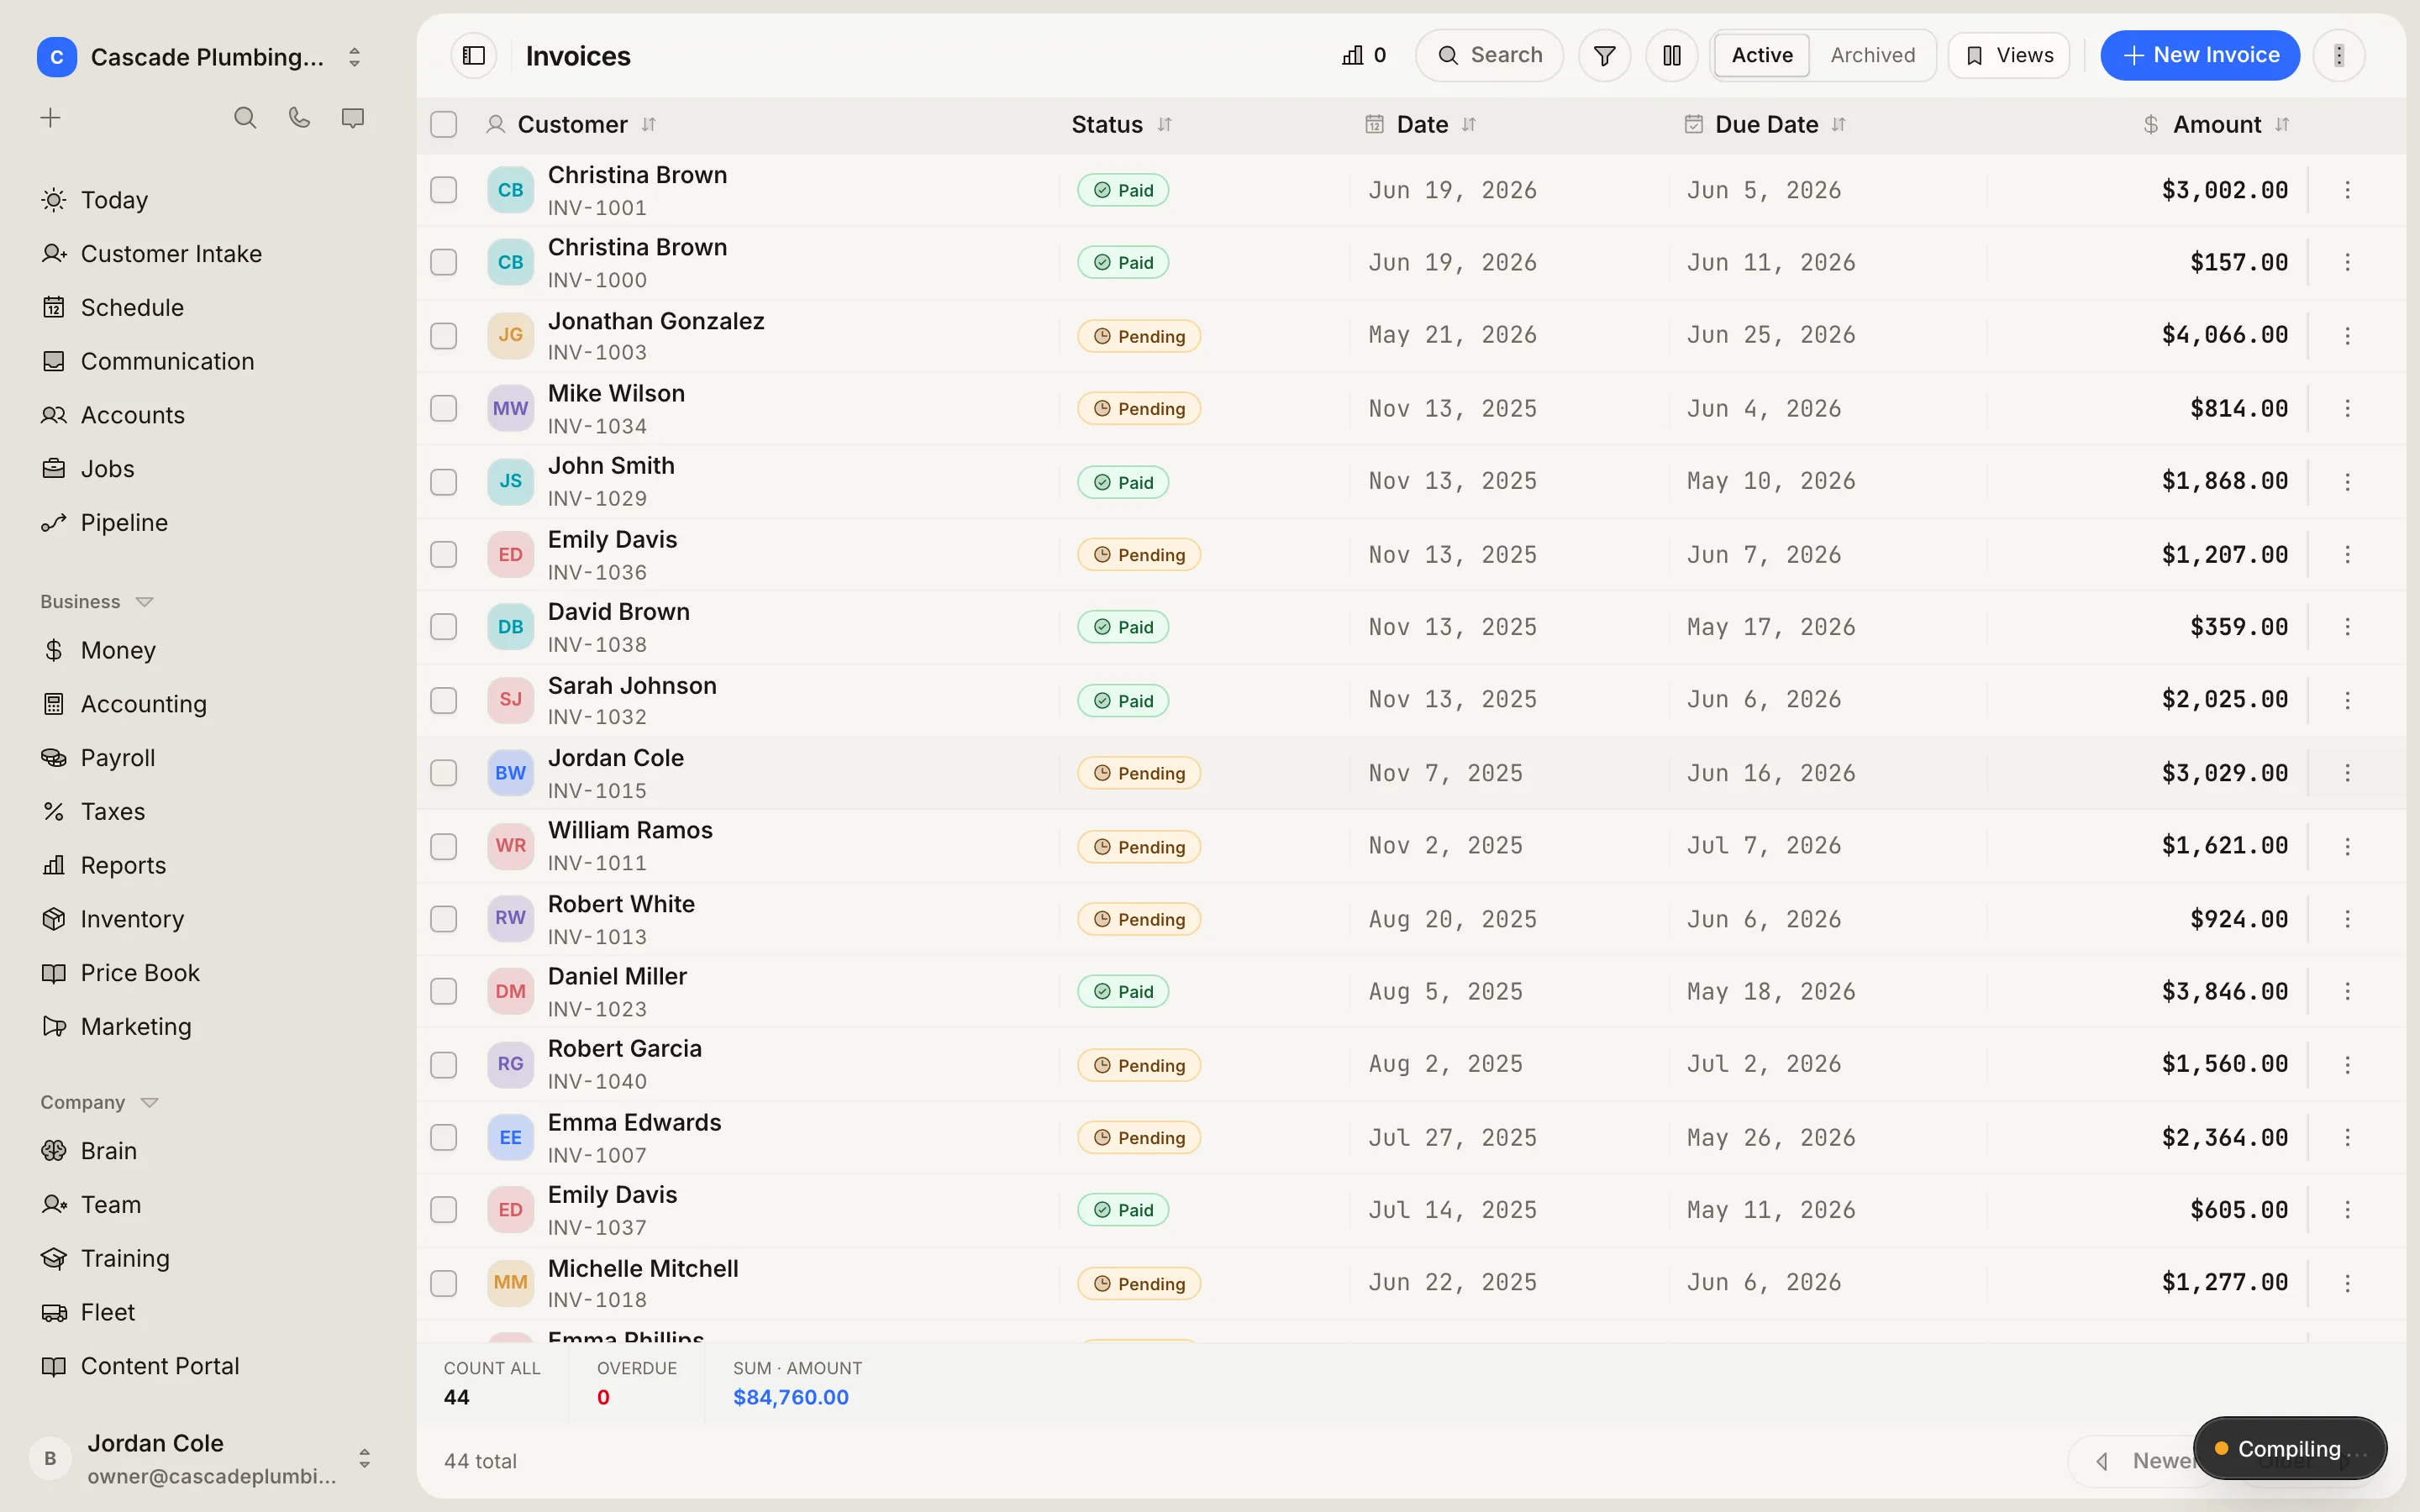This screenshot has width=2420, height=1512.
Task: Click the plus icon in sidebar
Action: pos(50,118)
